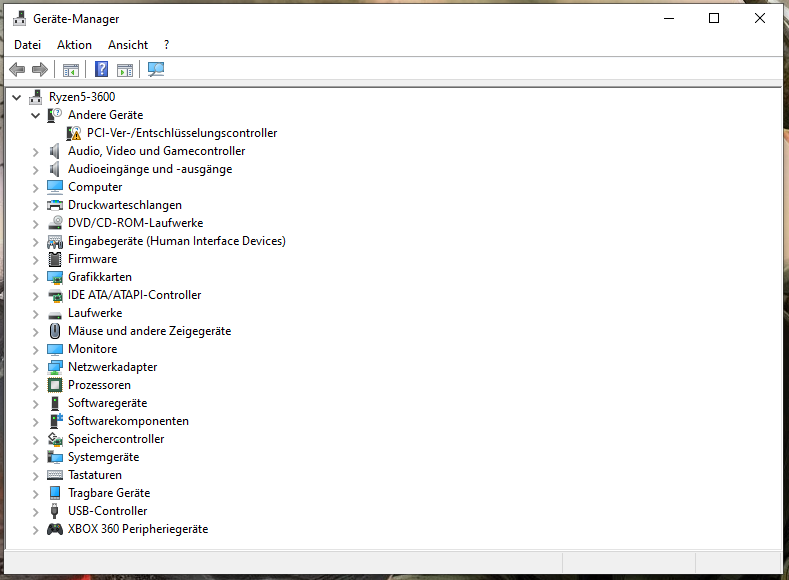Click the gamepad icon of XBOX 360 Peripheriegeräte
This screenshot has width=789, height=580.
tap(55, 529)
